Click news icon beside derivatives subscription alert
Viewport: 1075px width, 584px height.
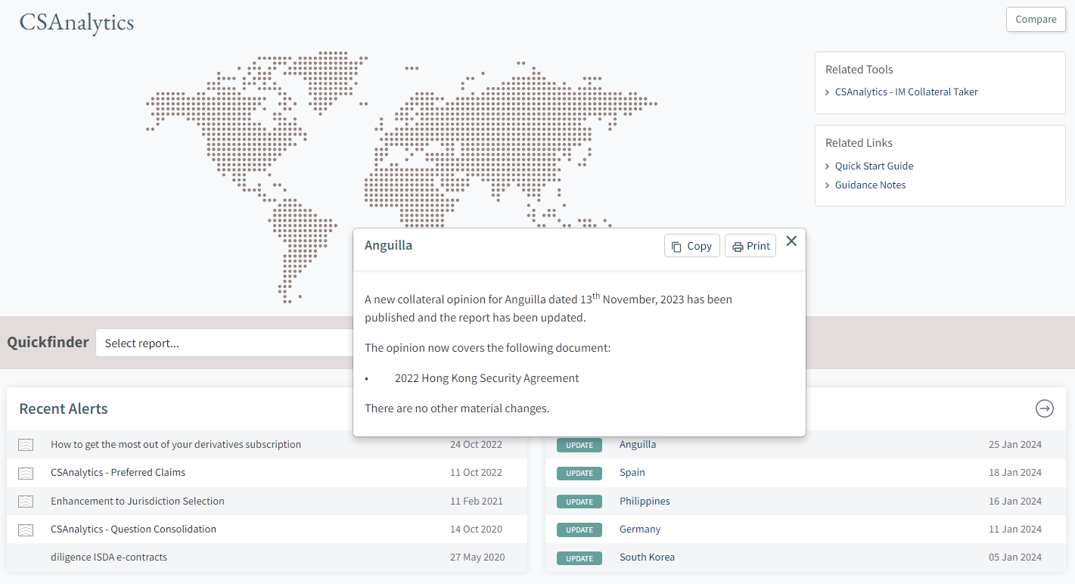(x=26, y=445)
